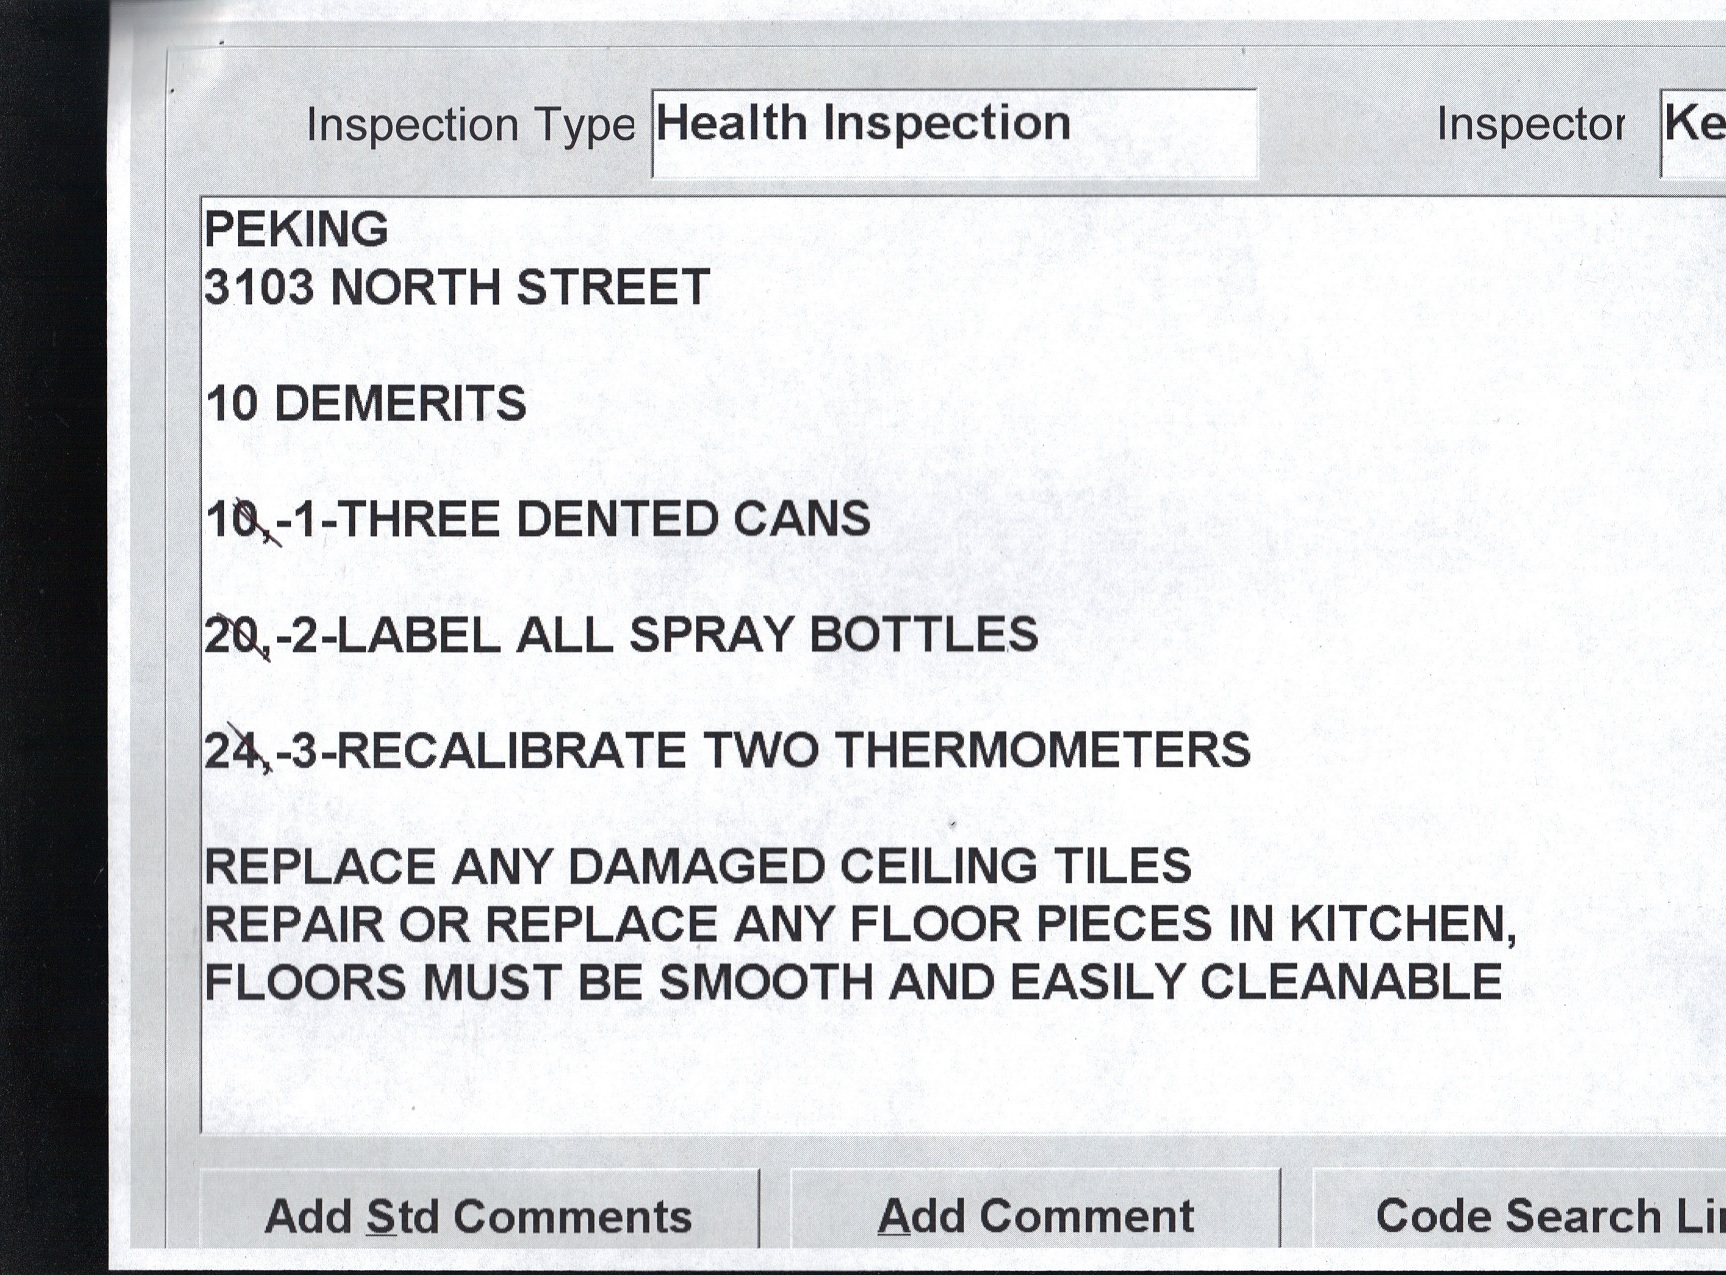
Task: Click code number 24 before RECALIBRATE
Action: click(x=231, y=751)
